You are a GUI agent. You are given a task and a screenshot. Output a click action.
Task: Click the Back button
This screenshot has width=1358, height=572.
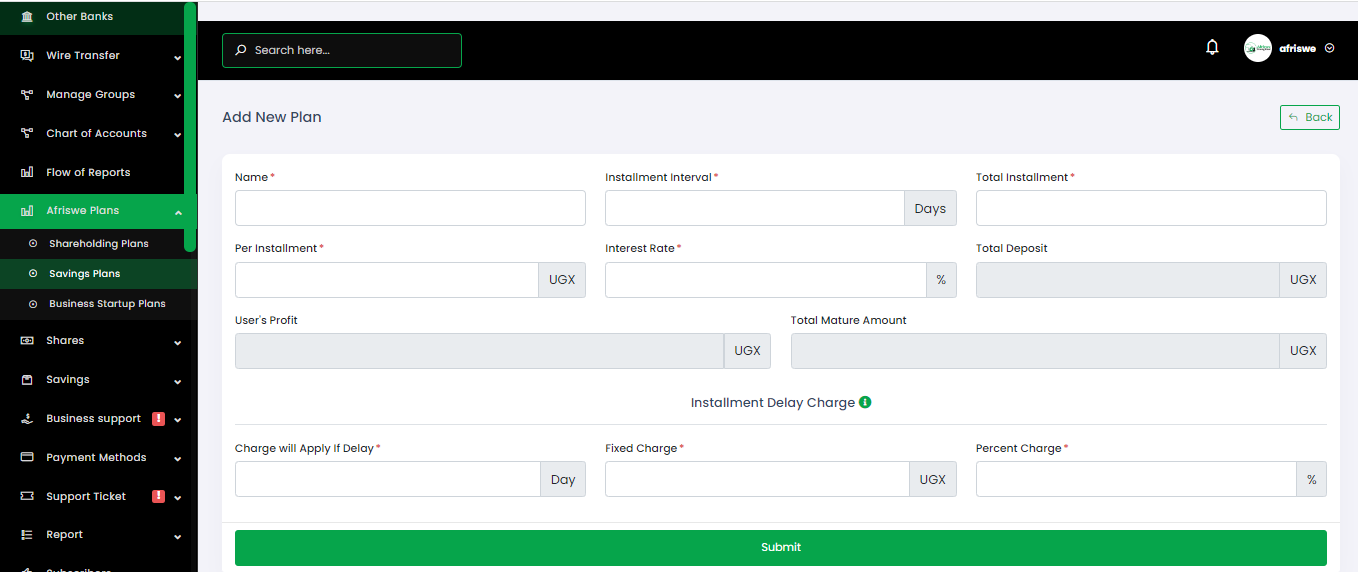1310,117
